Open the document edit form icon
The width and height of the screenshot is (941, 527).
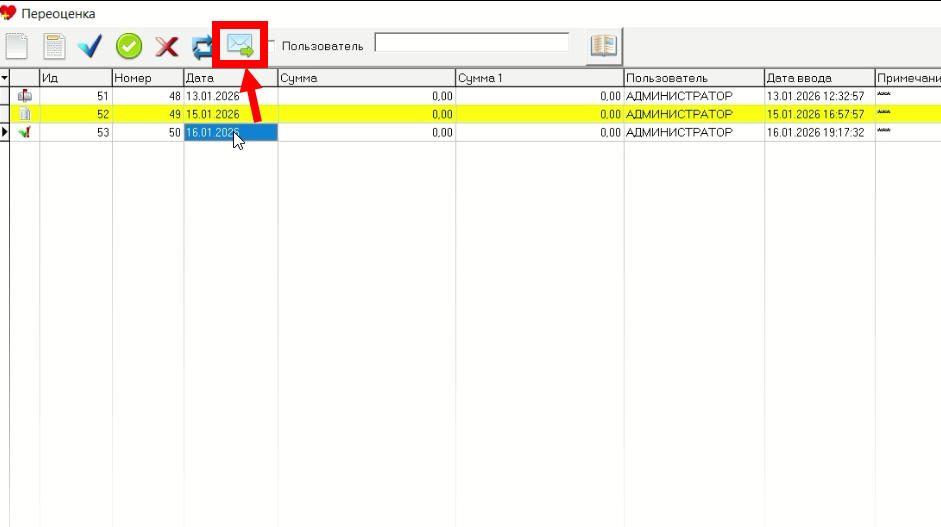(x=54, y=46)
